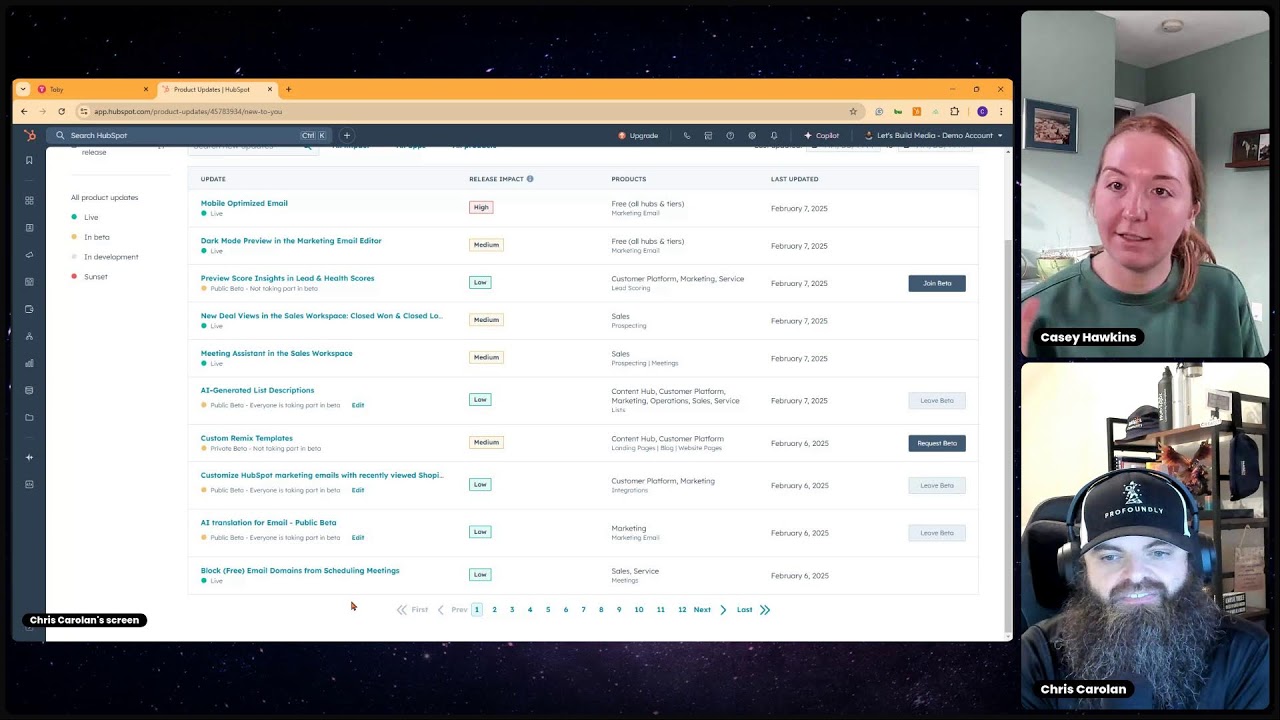
Task: Expand the Chrome tab search chevron
Action: pos(23,89)
